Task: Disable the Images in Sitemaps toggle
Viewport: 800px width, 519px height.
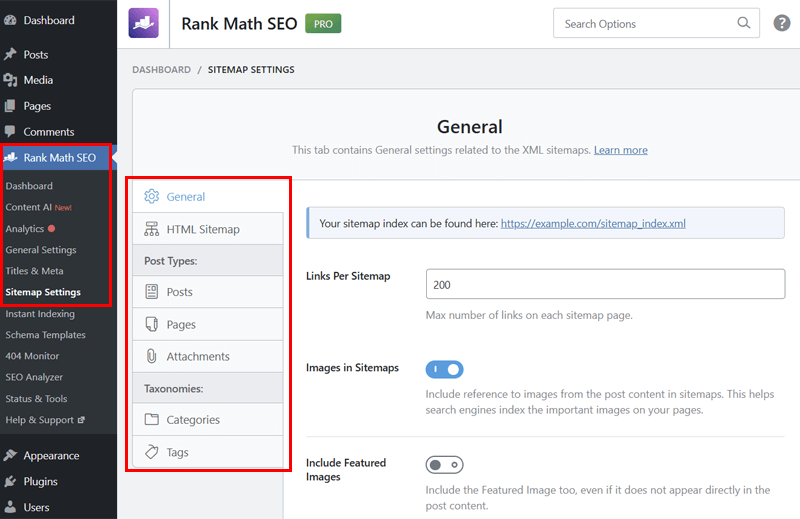Action: (444, 369)
